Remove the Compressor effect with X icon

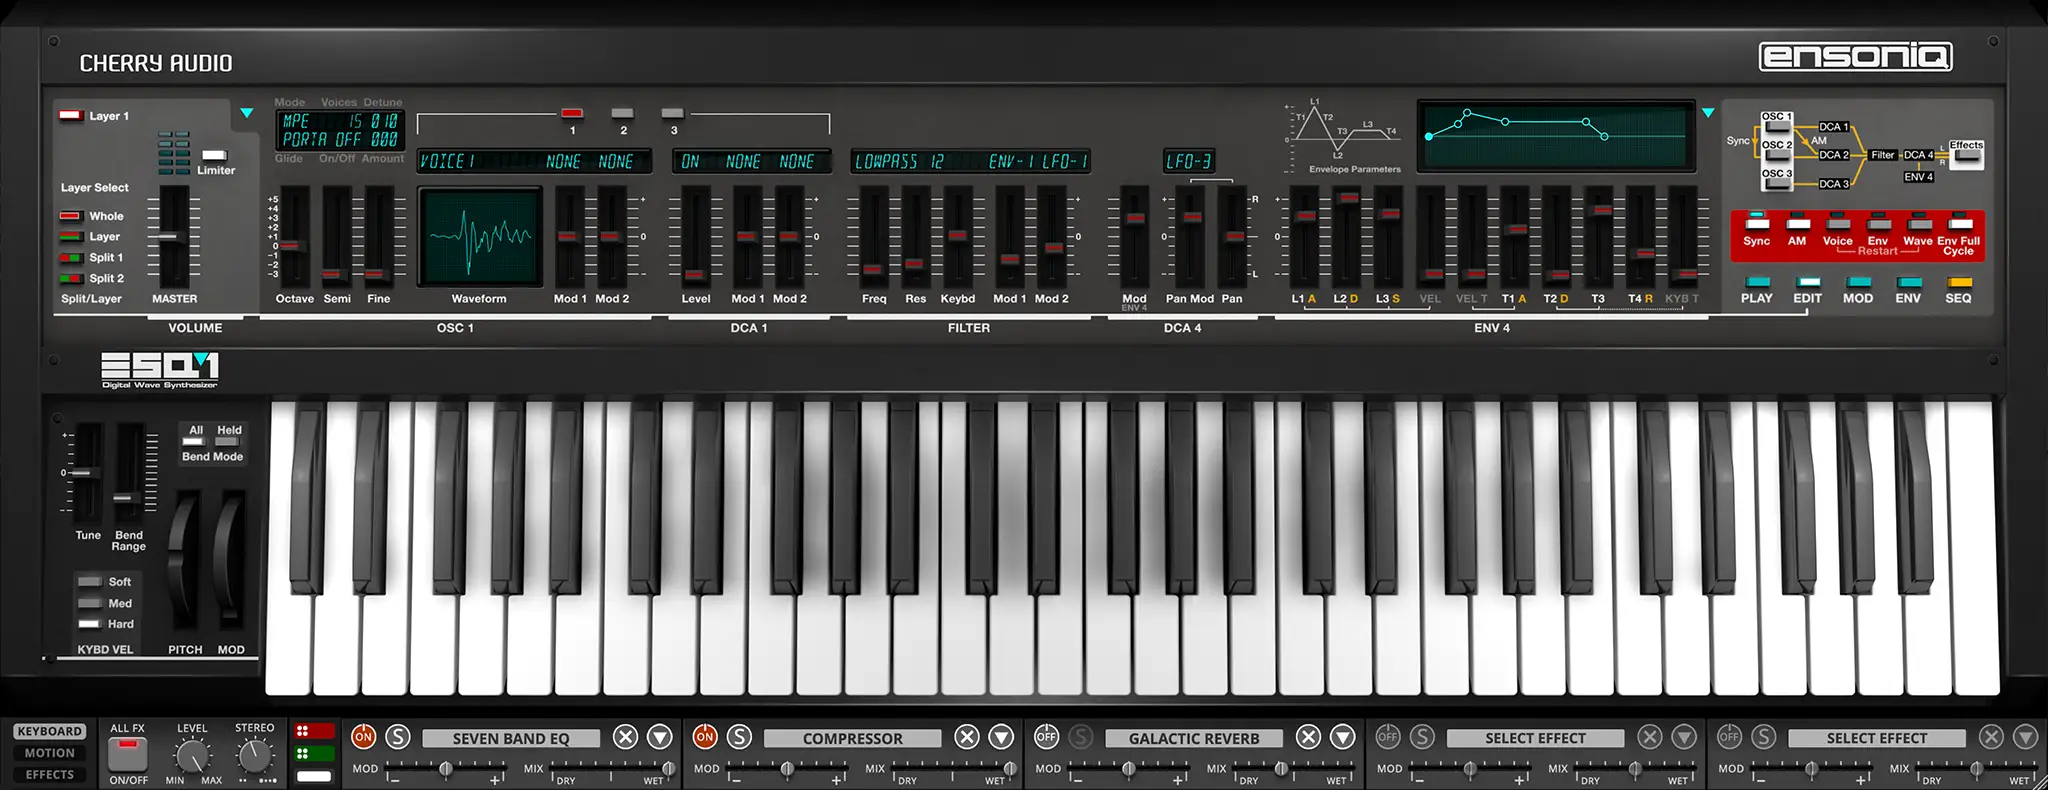[966, 737]
